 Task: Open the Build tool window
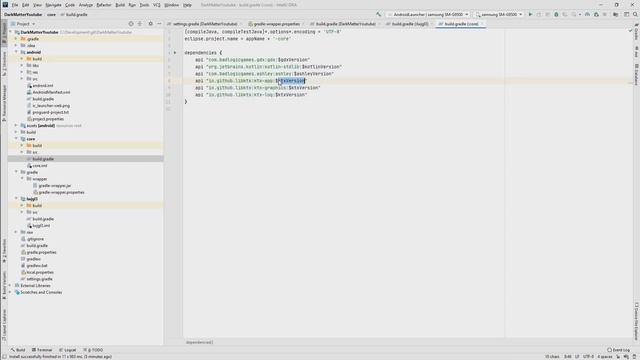coord(18,350)
